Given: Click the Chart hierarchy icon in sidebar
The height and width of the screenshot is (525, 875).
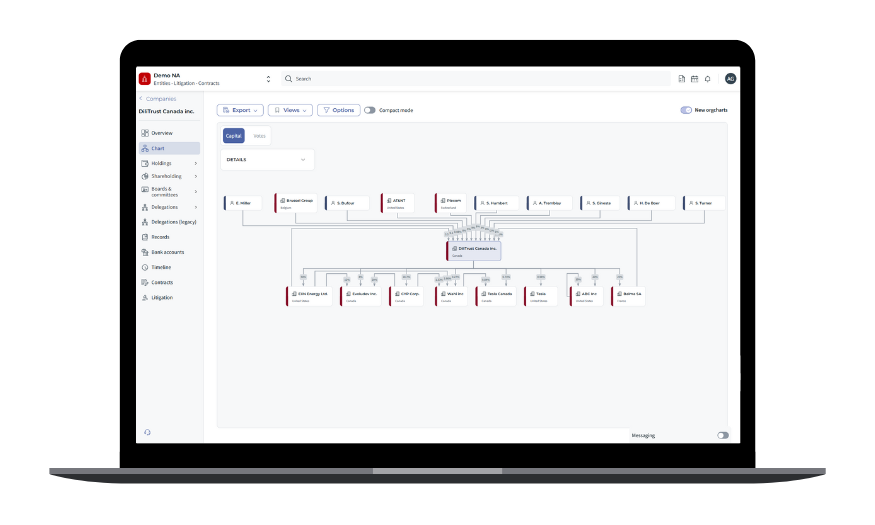Looking at the screenshot, I should click(x=145, y=148).
